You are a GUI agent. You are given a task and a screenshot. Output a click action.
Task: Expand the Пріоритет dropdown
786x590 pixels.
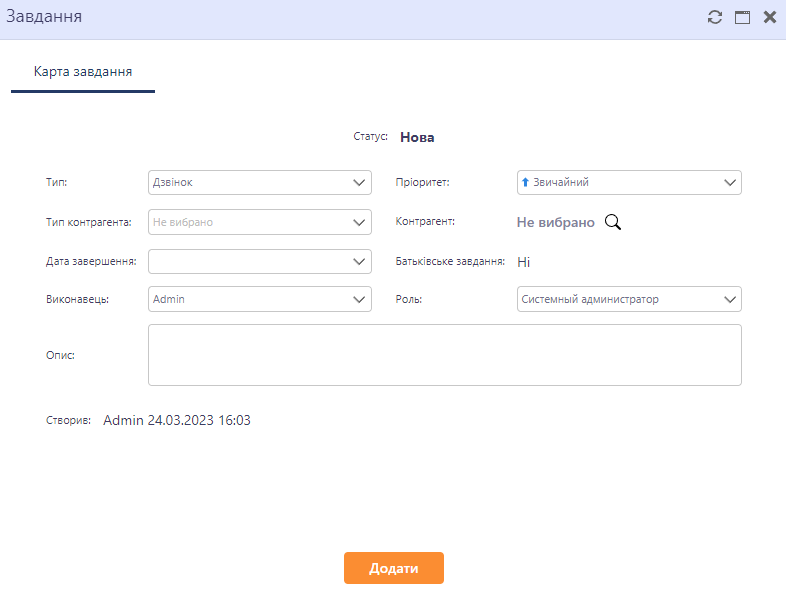tap(629, 183)
